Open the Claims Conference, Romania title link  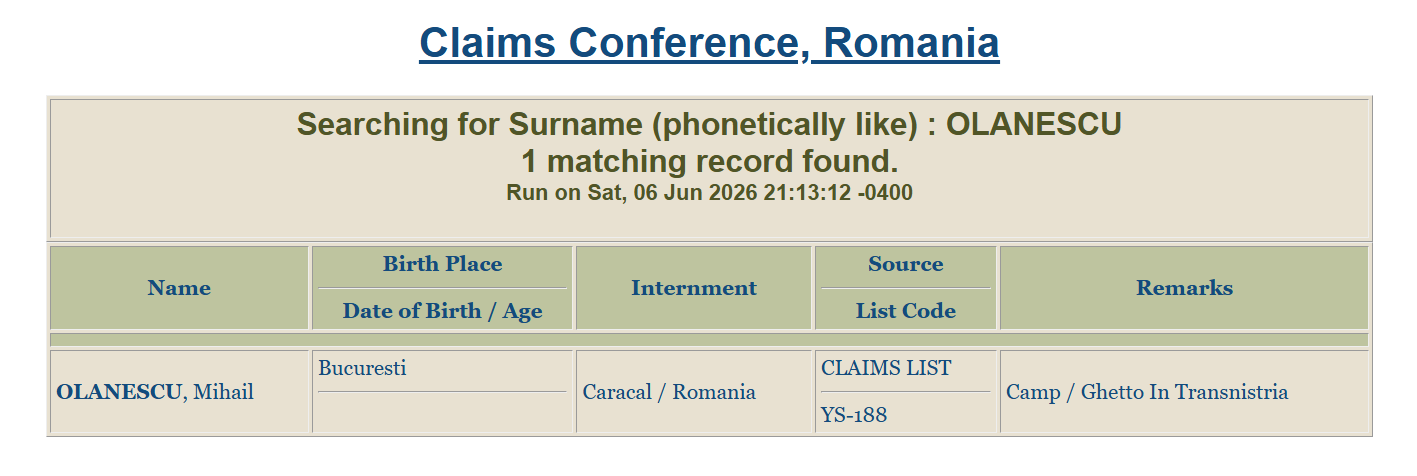[709, 43]
